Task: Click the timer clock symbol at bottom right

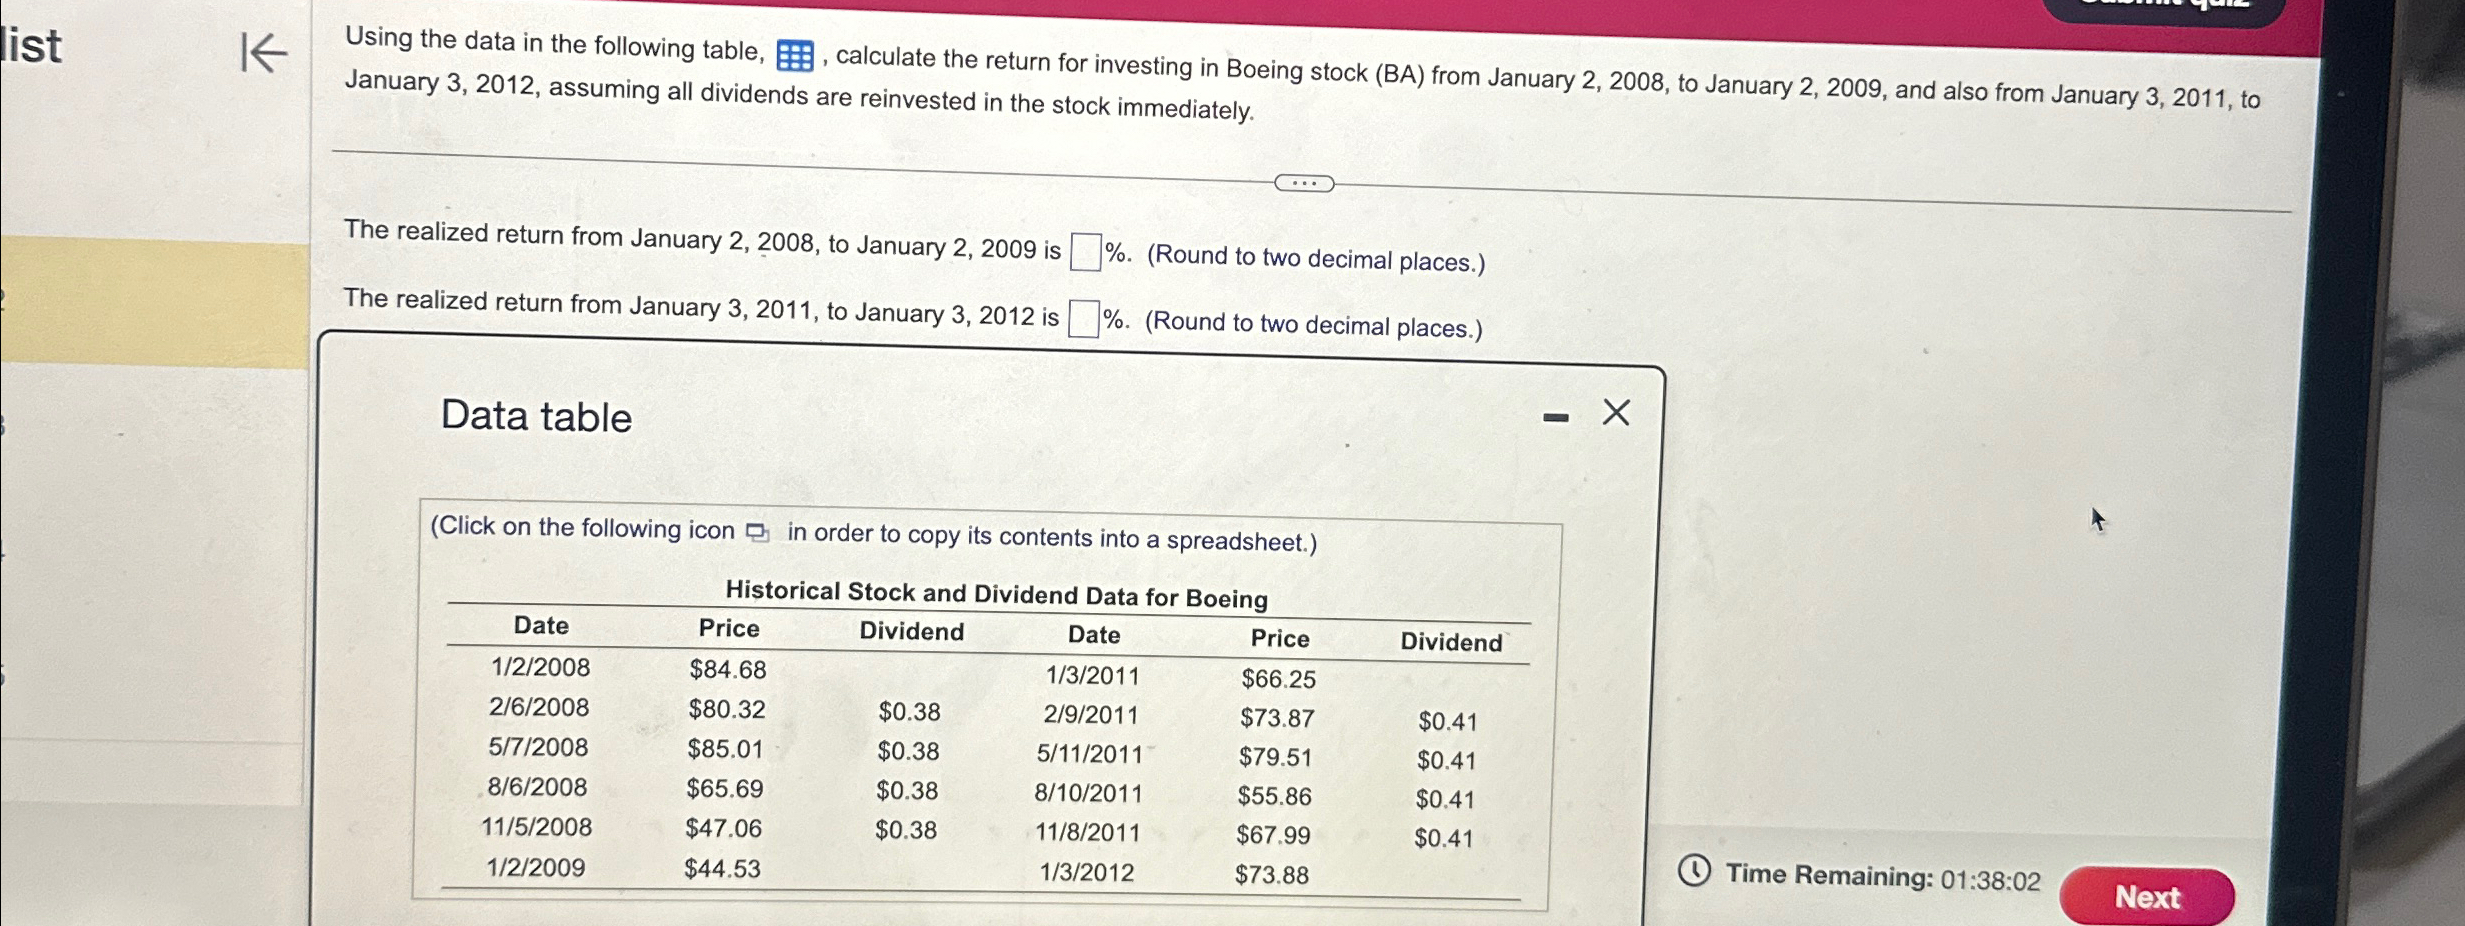Action: point(1693,871)
